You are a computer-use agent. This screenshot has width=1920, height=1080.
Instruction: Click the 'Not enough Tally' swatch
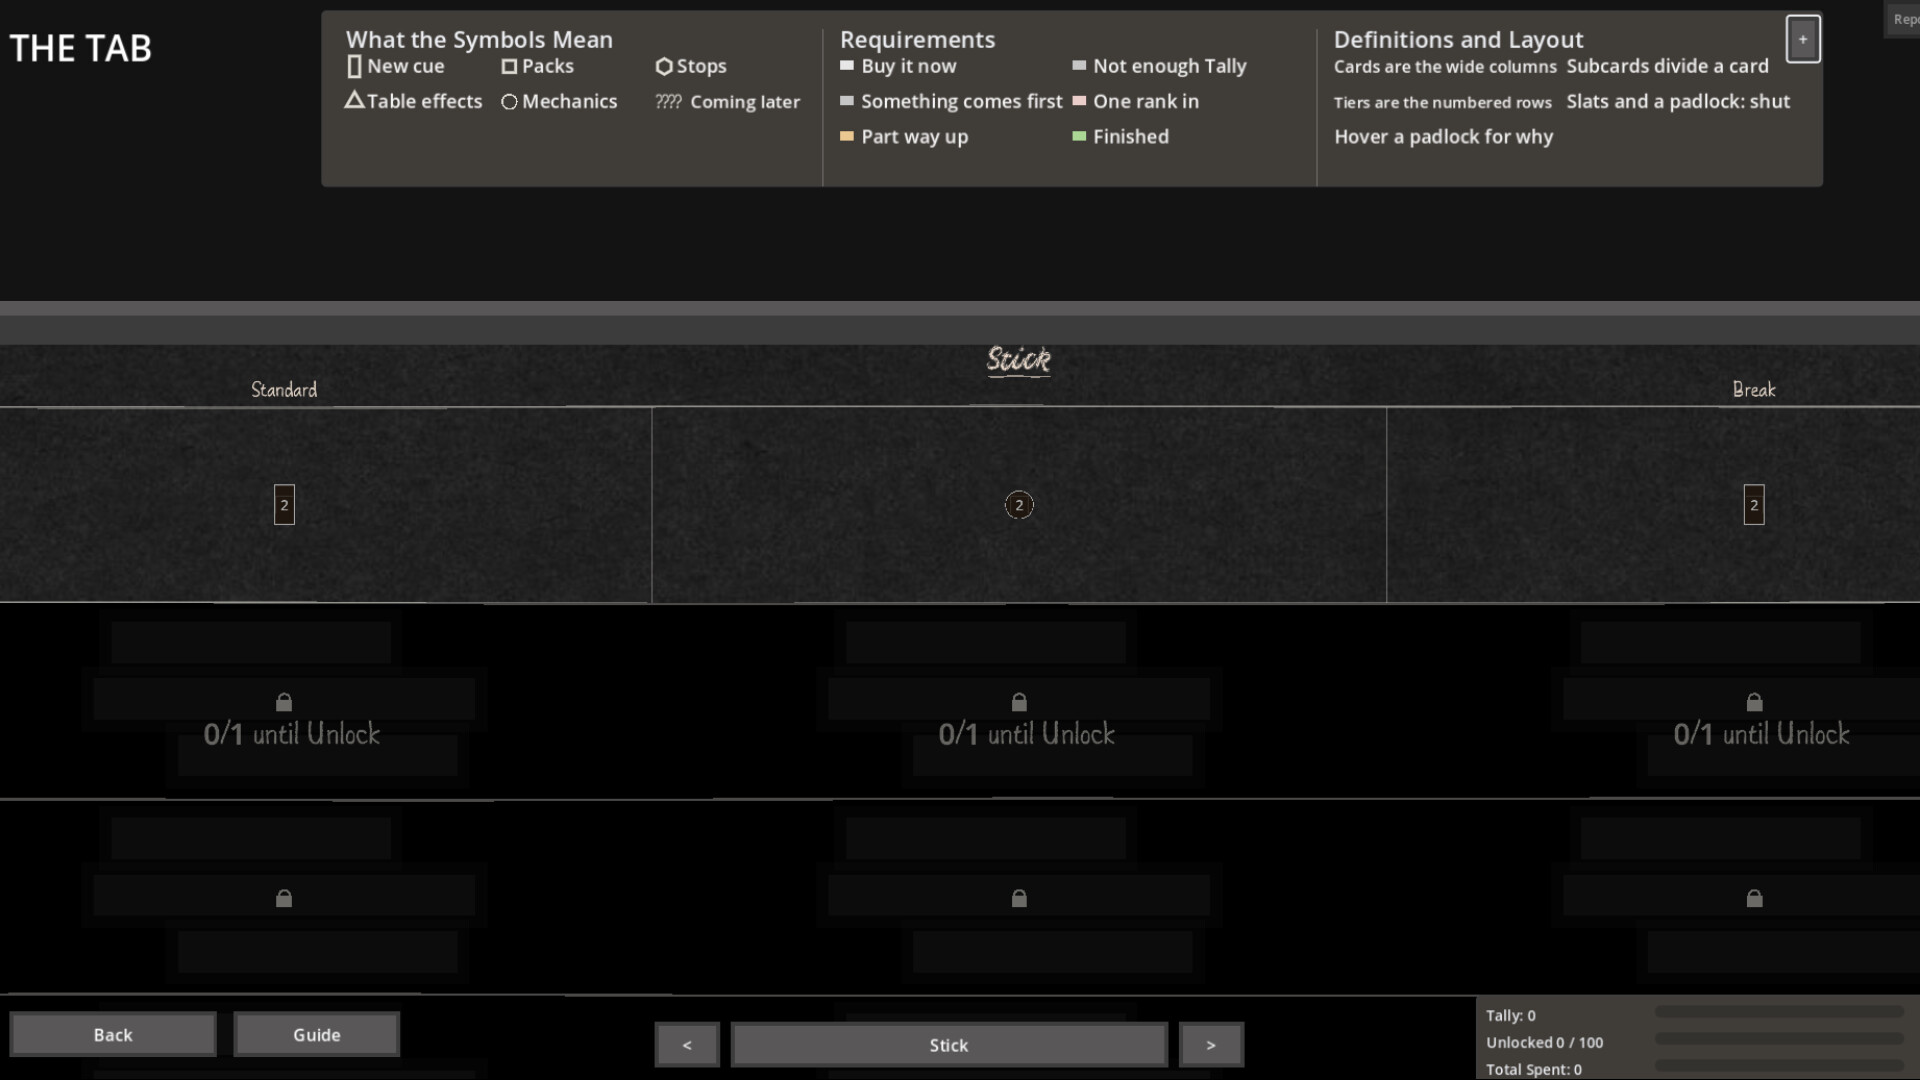1079,65
